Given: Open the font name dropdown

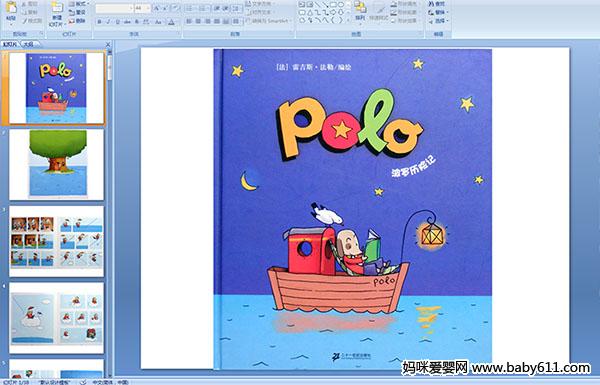Looking at the screenshot, I should tap(131, 8).
